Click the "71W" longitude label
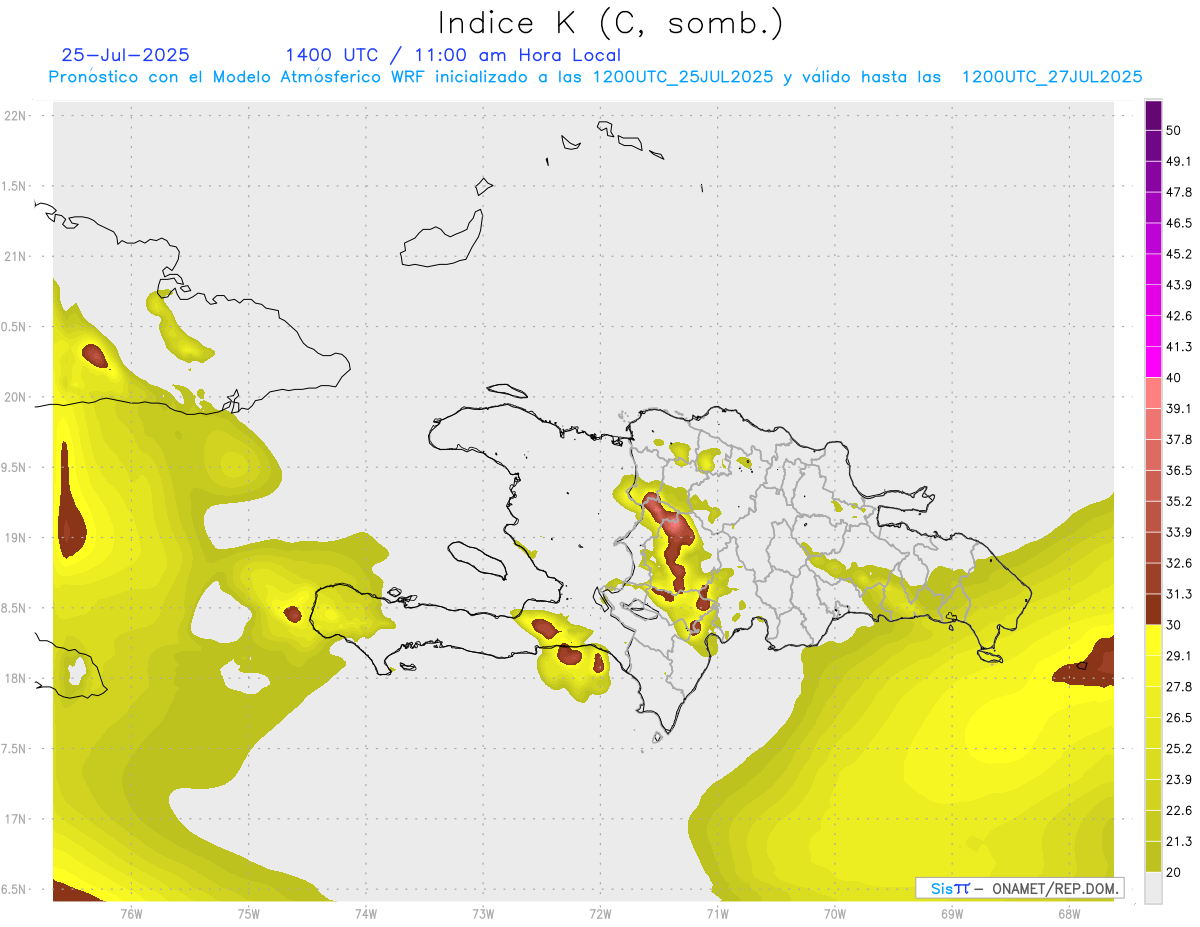Viewport: 1200px width, 927px height. click(x=717, y=913)
